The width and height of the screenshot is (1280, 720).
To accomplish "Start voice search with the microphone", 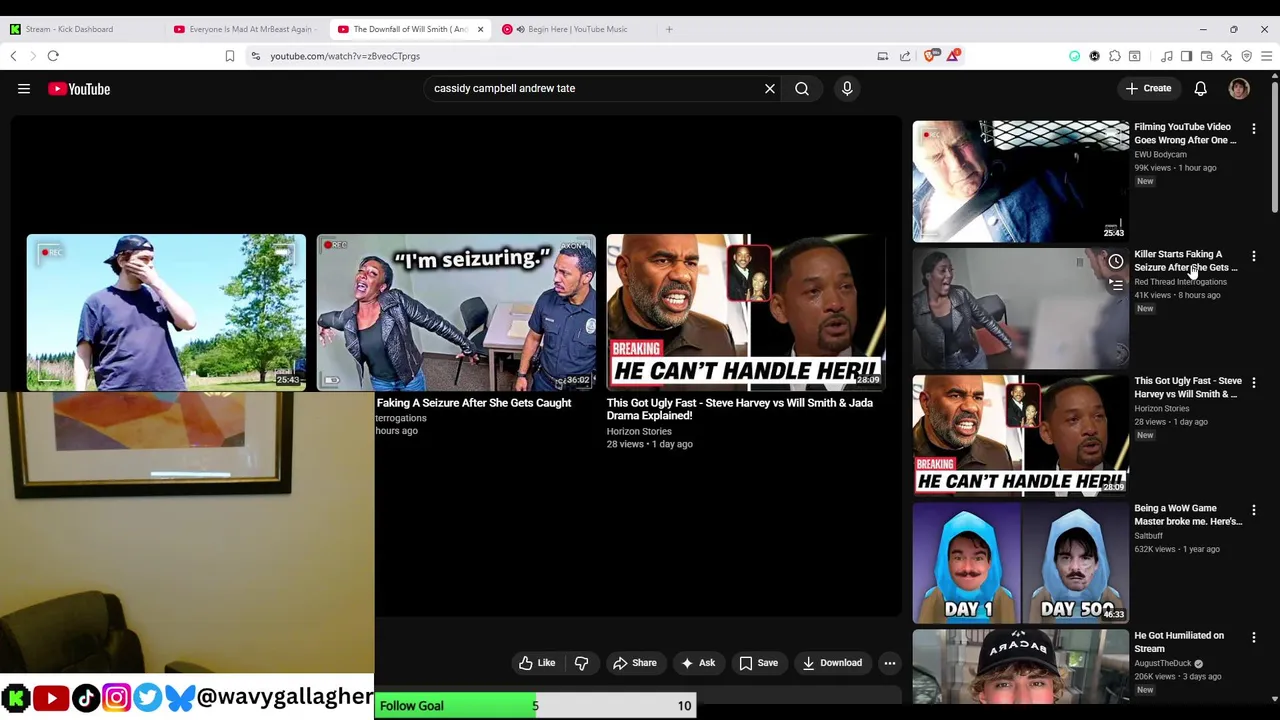I will click(847, 88).
